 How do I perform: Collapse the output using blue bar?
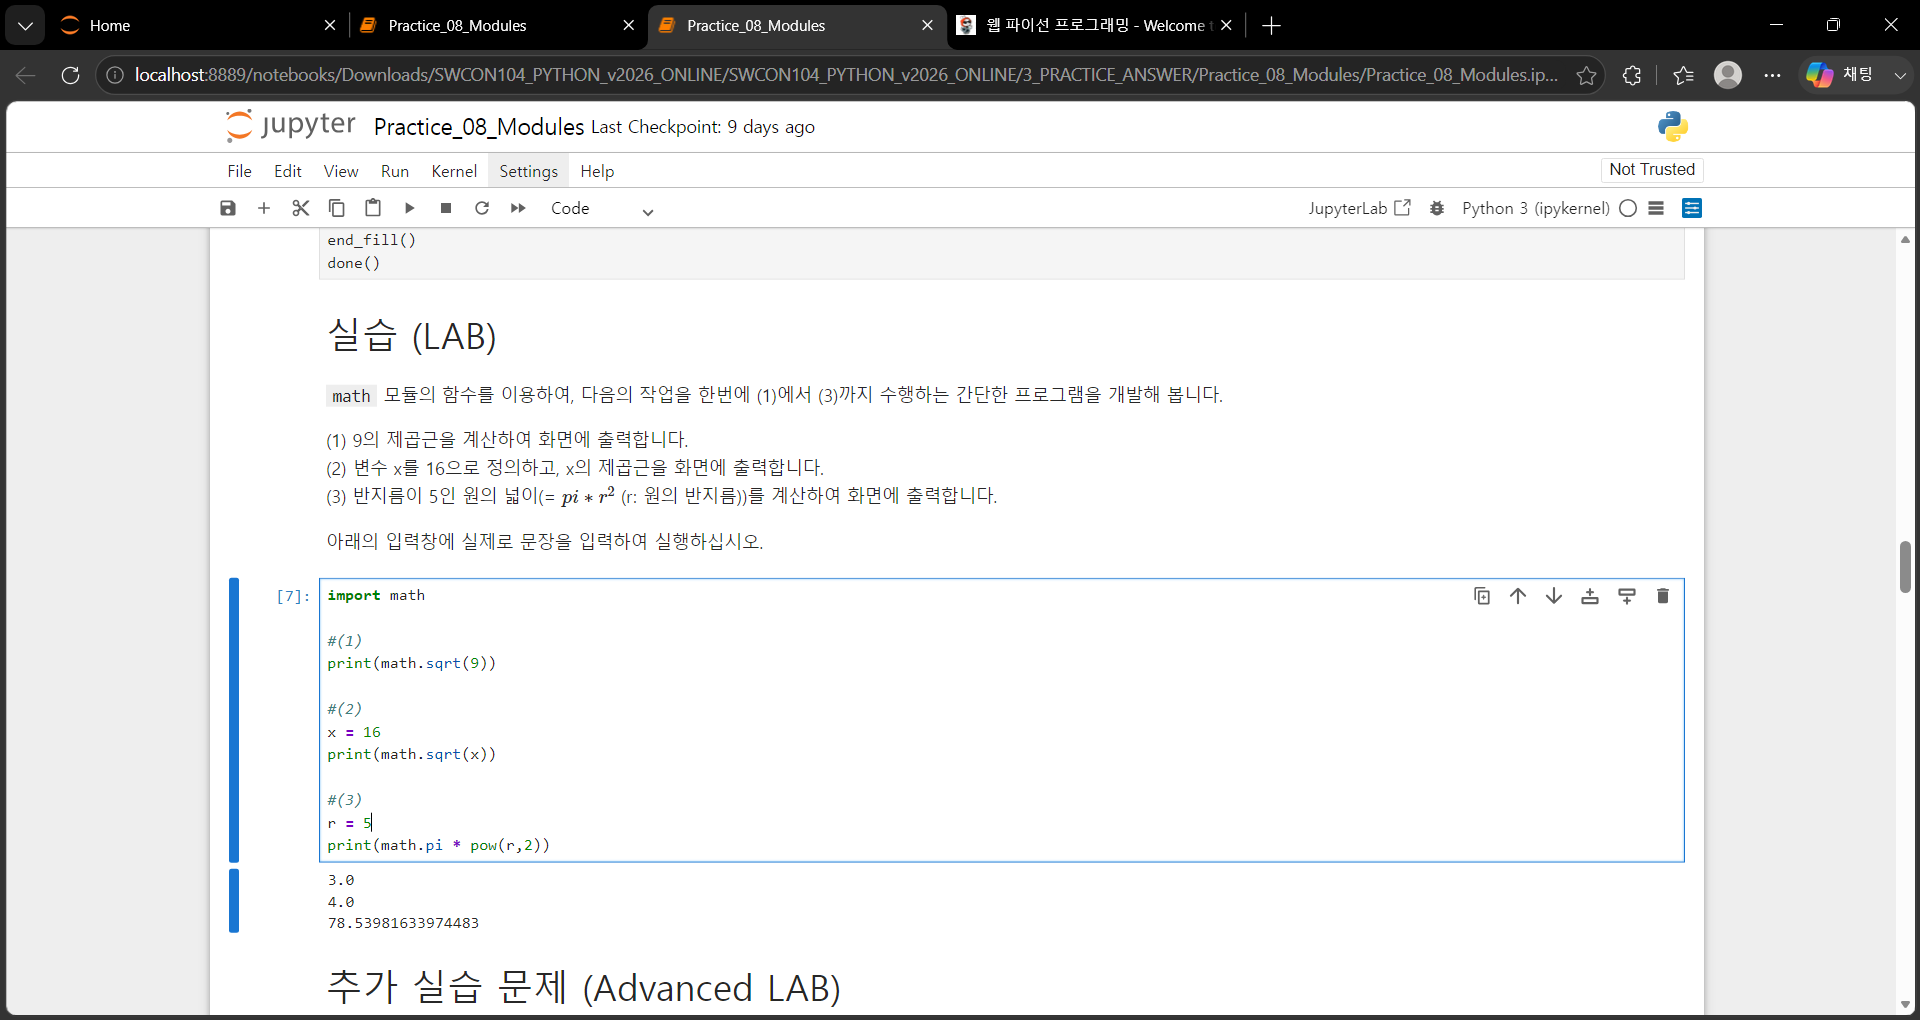pyautogui.click(x=234, y=901)
